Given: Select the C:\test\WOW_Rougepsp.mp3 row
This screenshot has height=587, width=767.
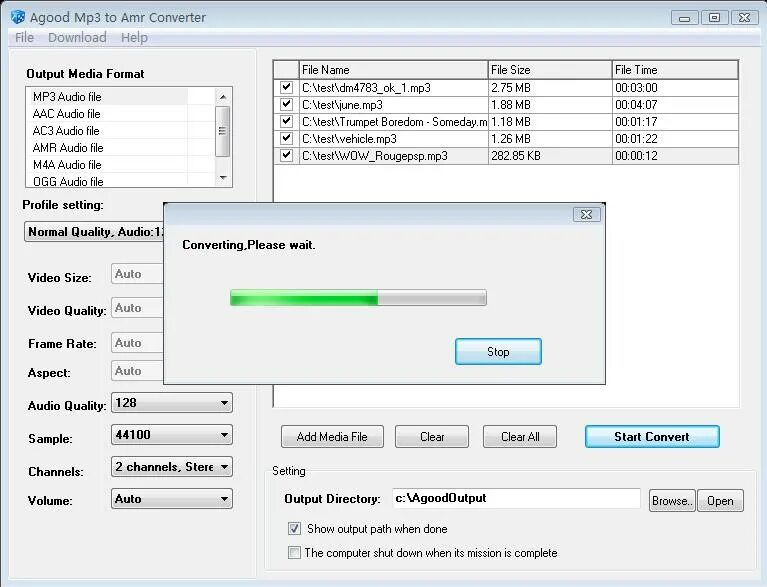Looking at the screenshot, I should (506, 156).
